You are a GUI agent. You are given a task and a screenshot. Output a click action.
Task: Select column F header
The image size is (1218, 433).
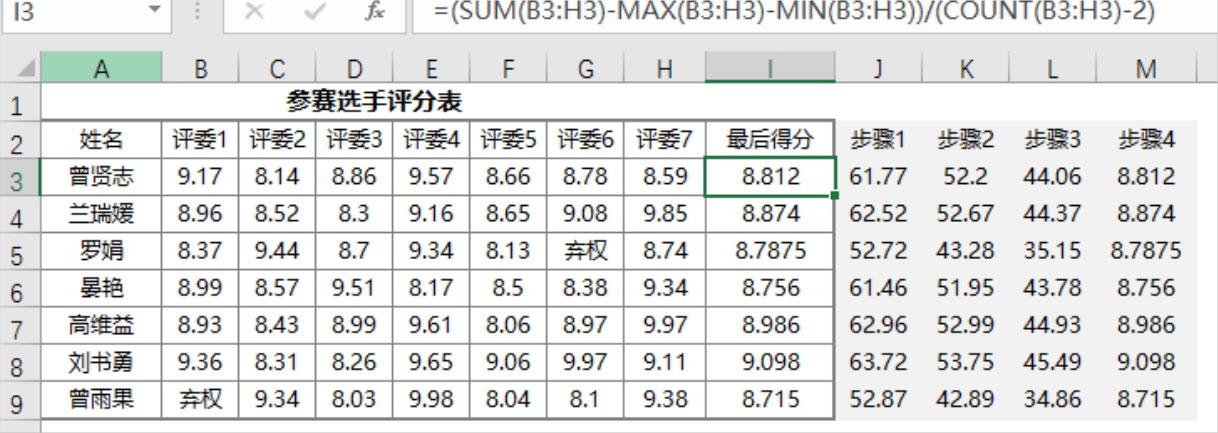pos(508,69)
